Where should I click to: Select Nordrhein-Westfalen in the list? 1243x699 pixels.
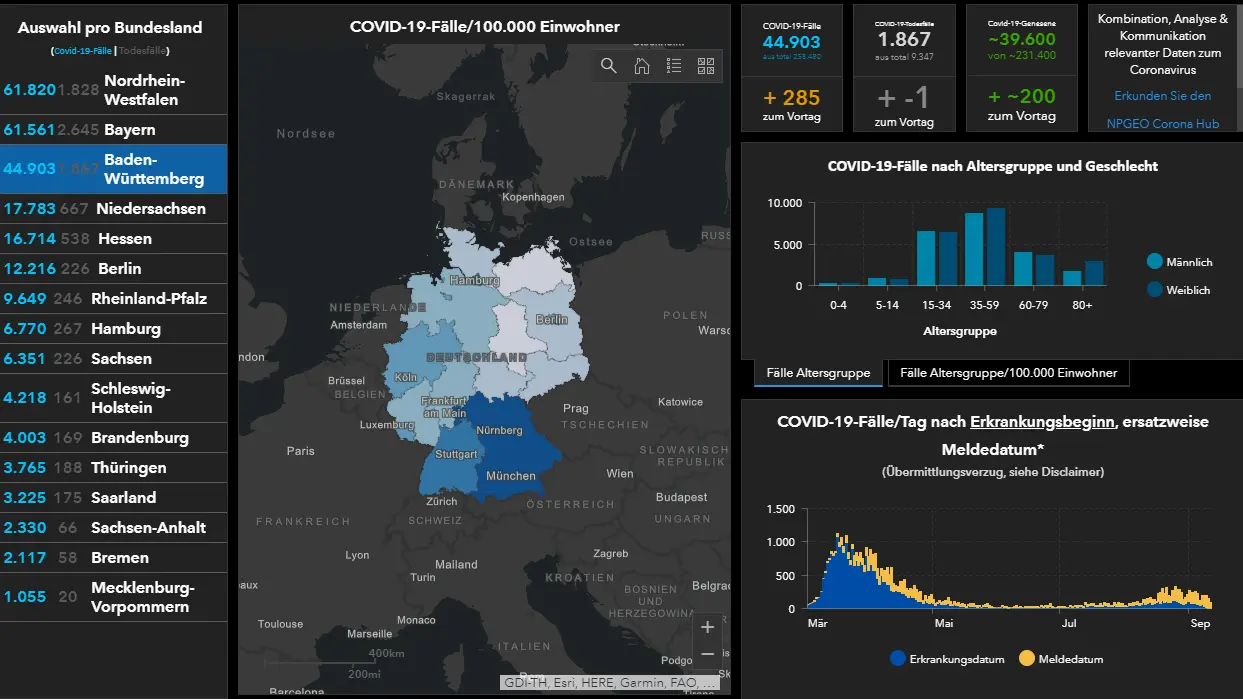(x=113, y=90)
